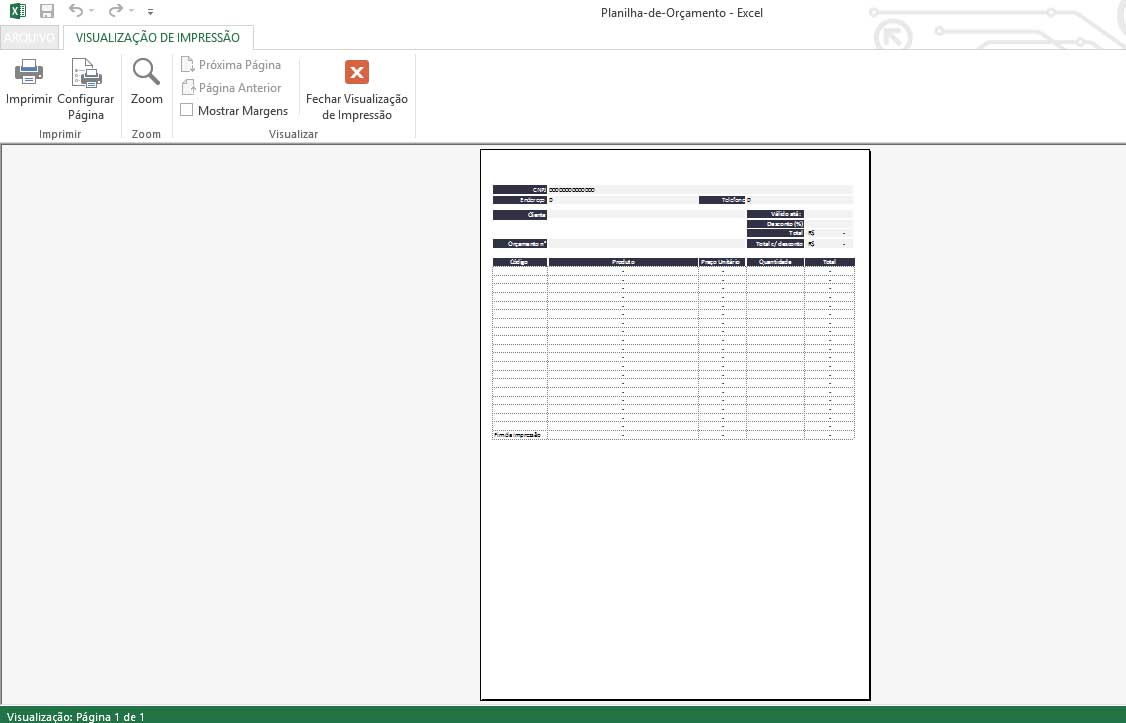Click the status bar page indicator text
Screen dimensions: 1126x723
[x=76, y=716]
